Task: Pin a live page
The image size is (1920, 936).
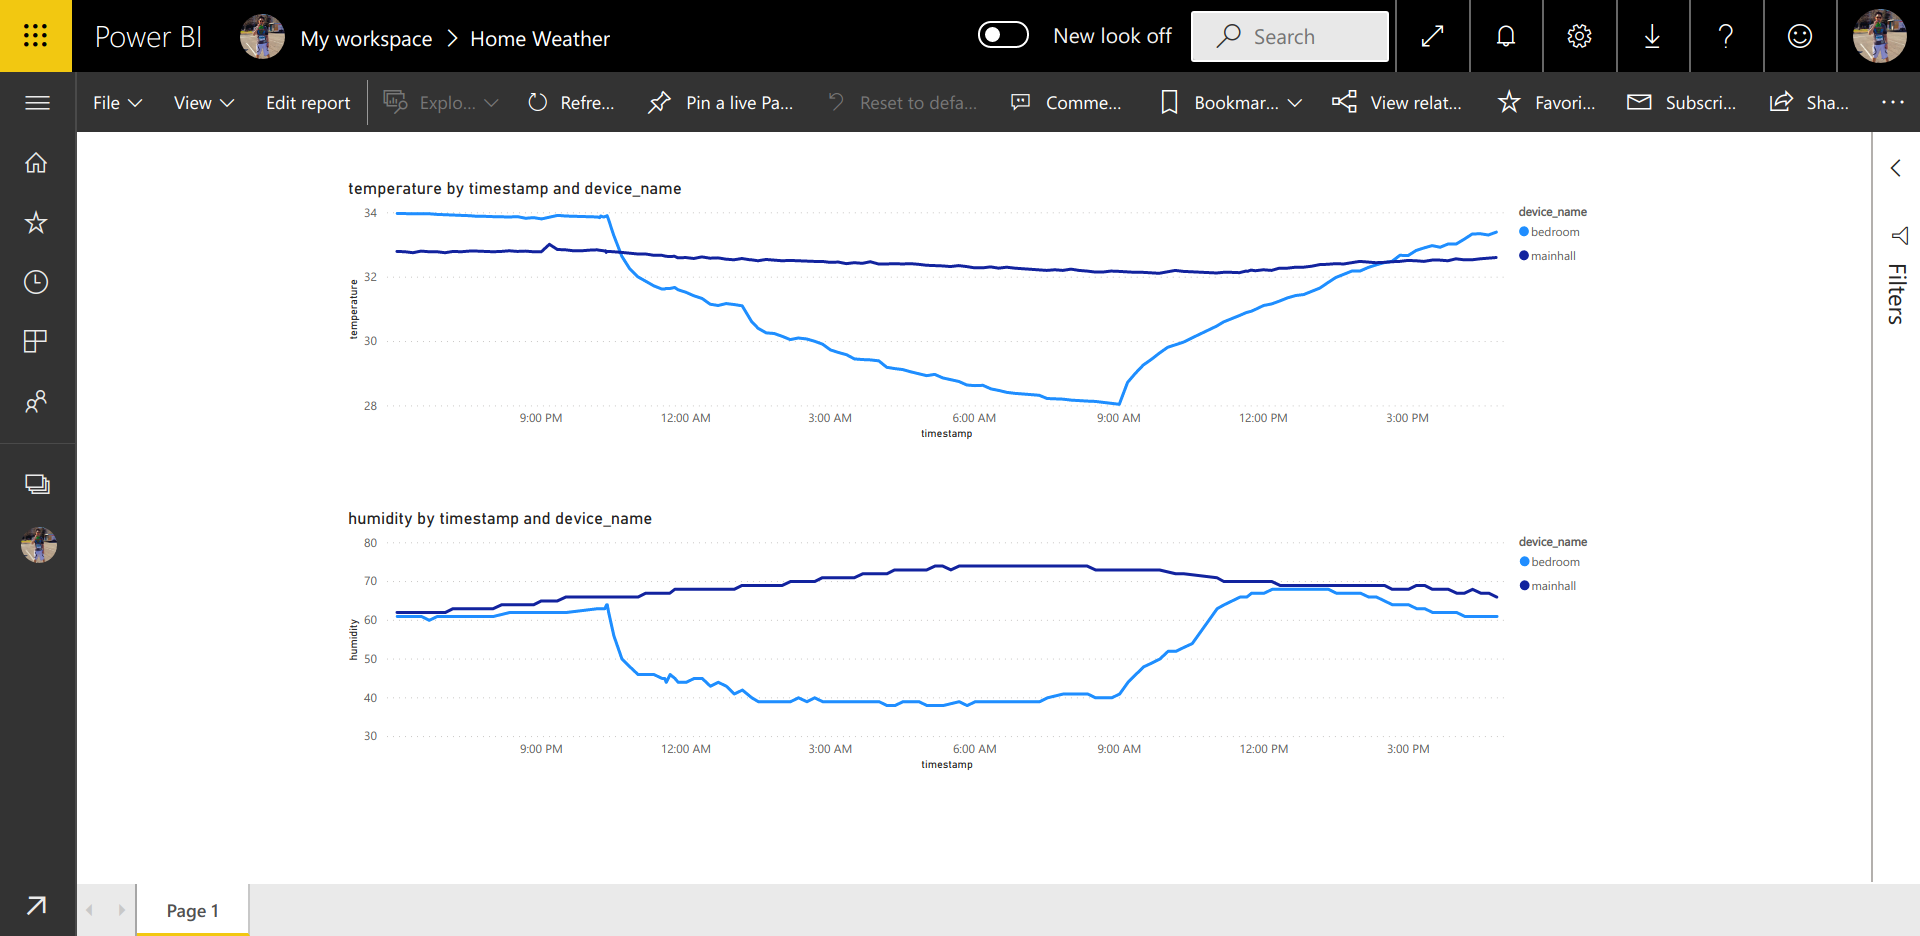Action: click(x=720, y=102)
